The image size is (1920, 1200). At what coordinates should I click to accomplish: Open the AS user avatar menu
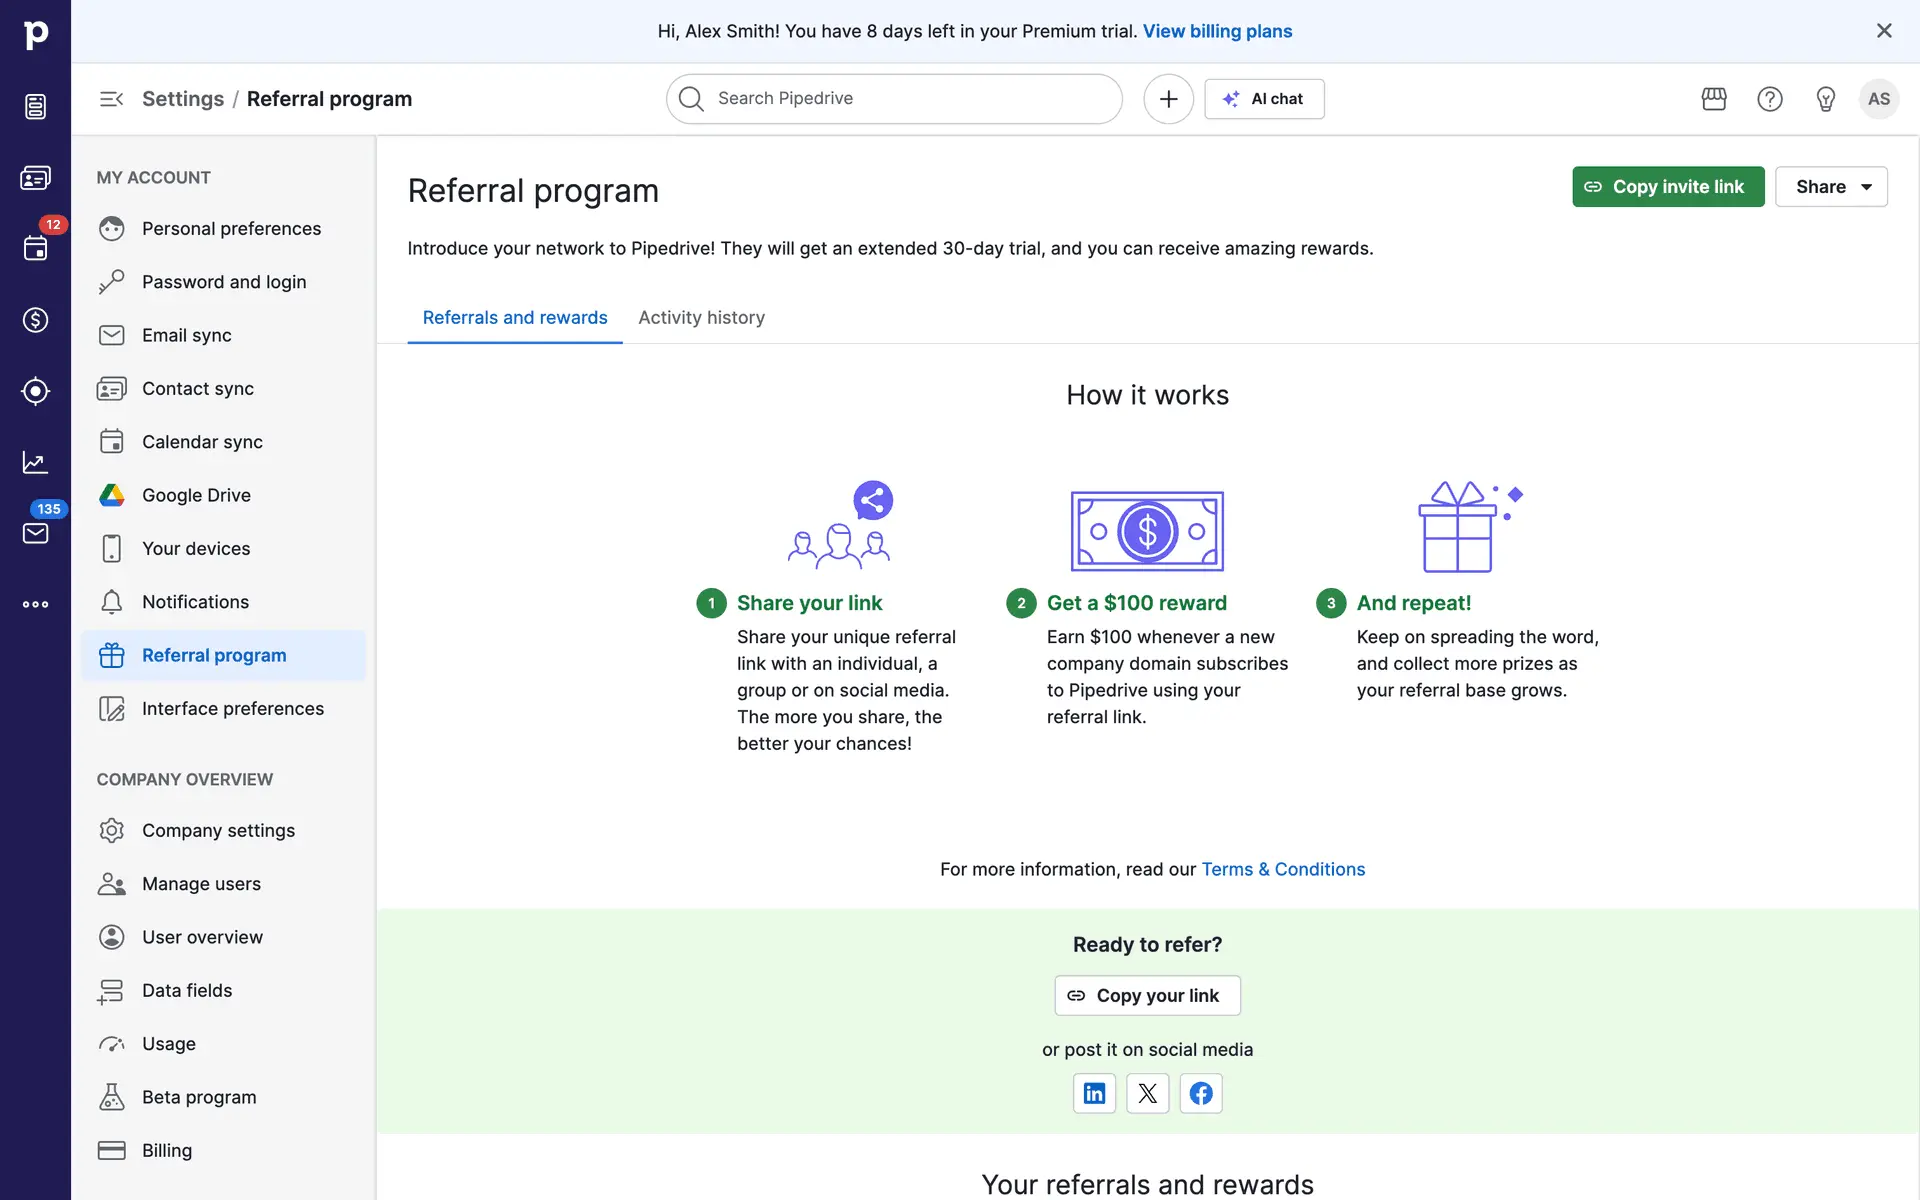click(x=1878, y=99)
